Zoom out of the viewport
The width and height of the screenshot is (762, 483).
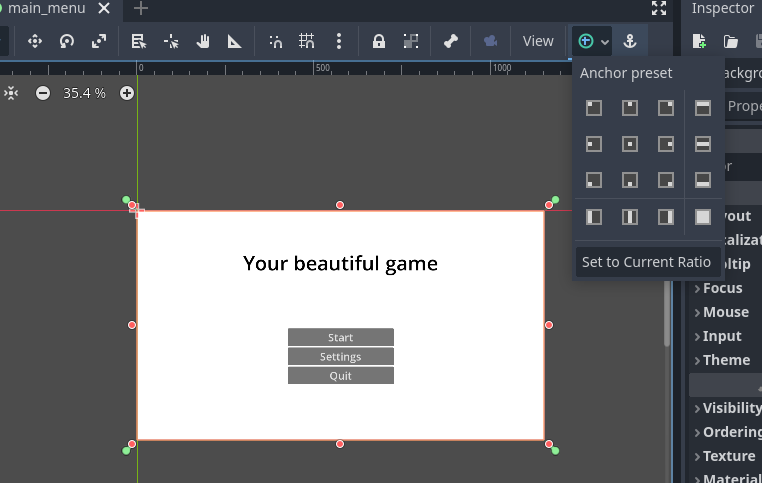click(x=43, y=93)
